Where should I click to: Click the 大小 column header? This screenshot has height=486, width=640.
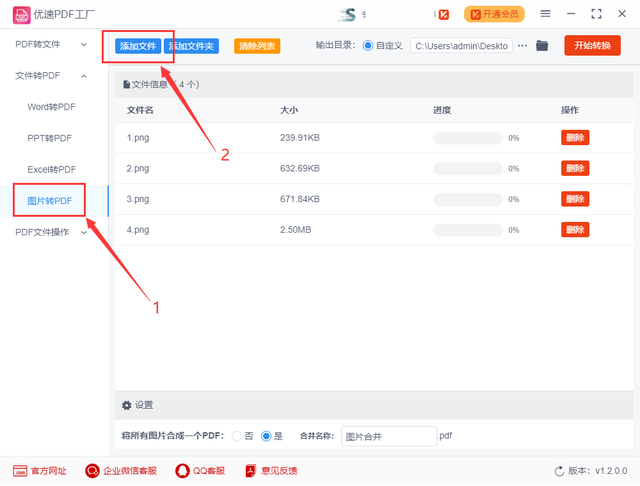pyautogui.click(x=289, y=110)
